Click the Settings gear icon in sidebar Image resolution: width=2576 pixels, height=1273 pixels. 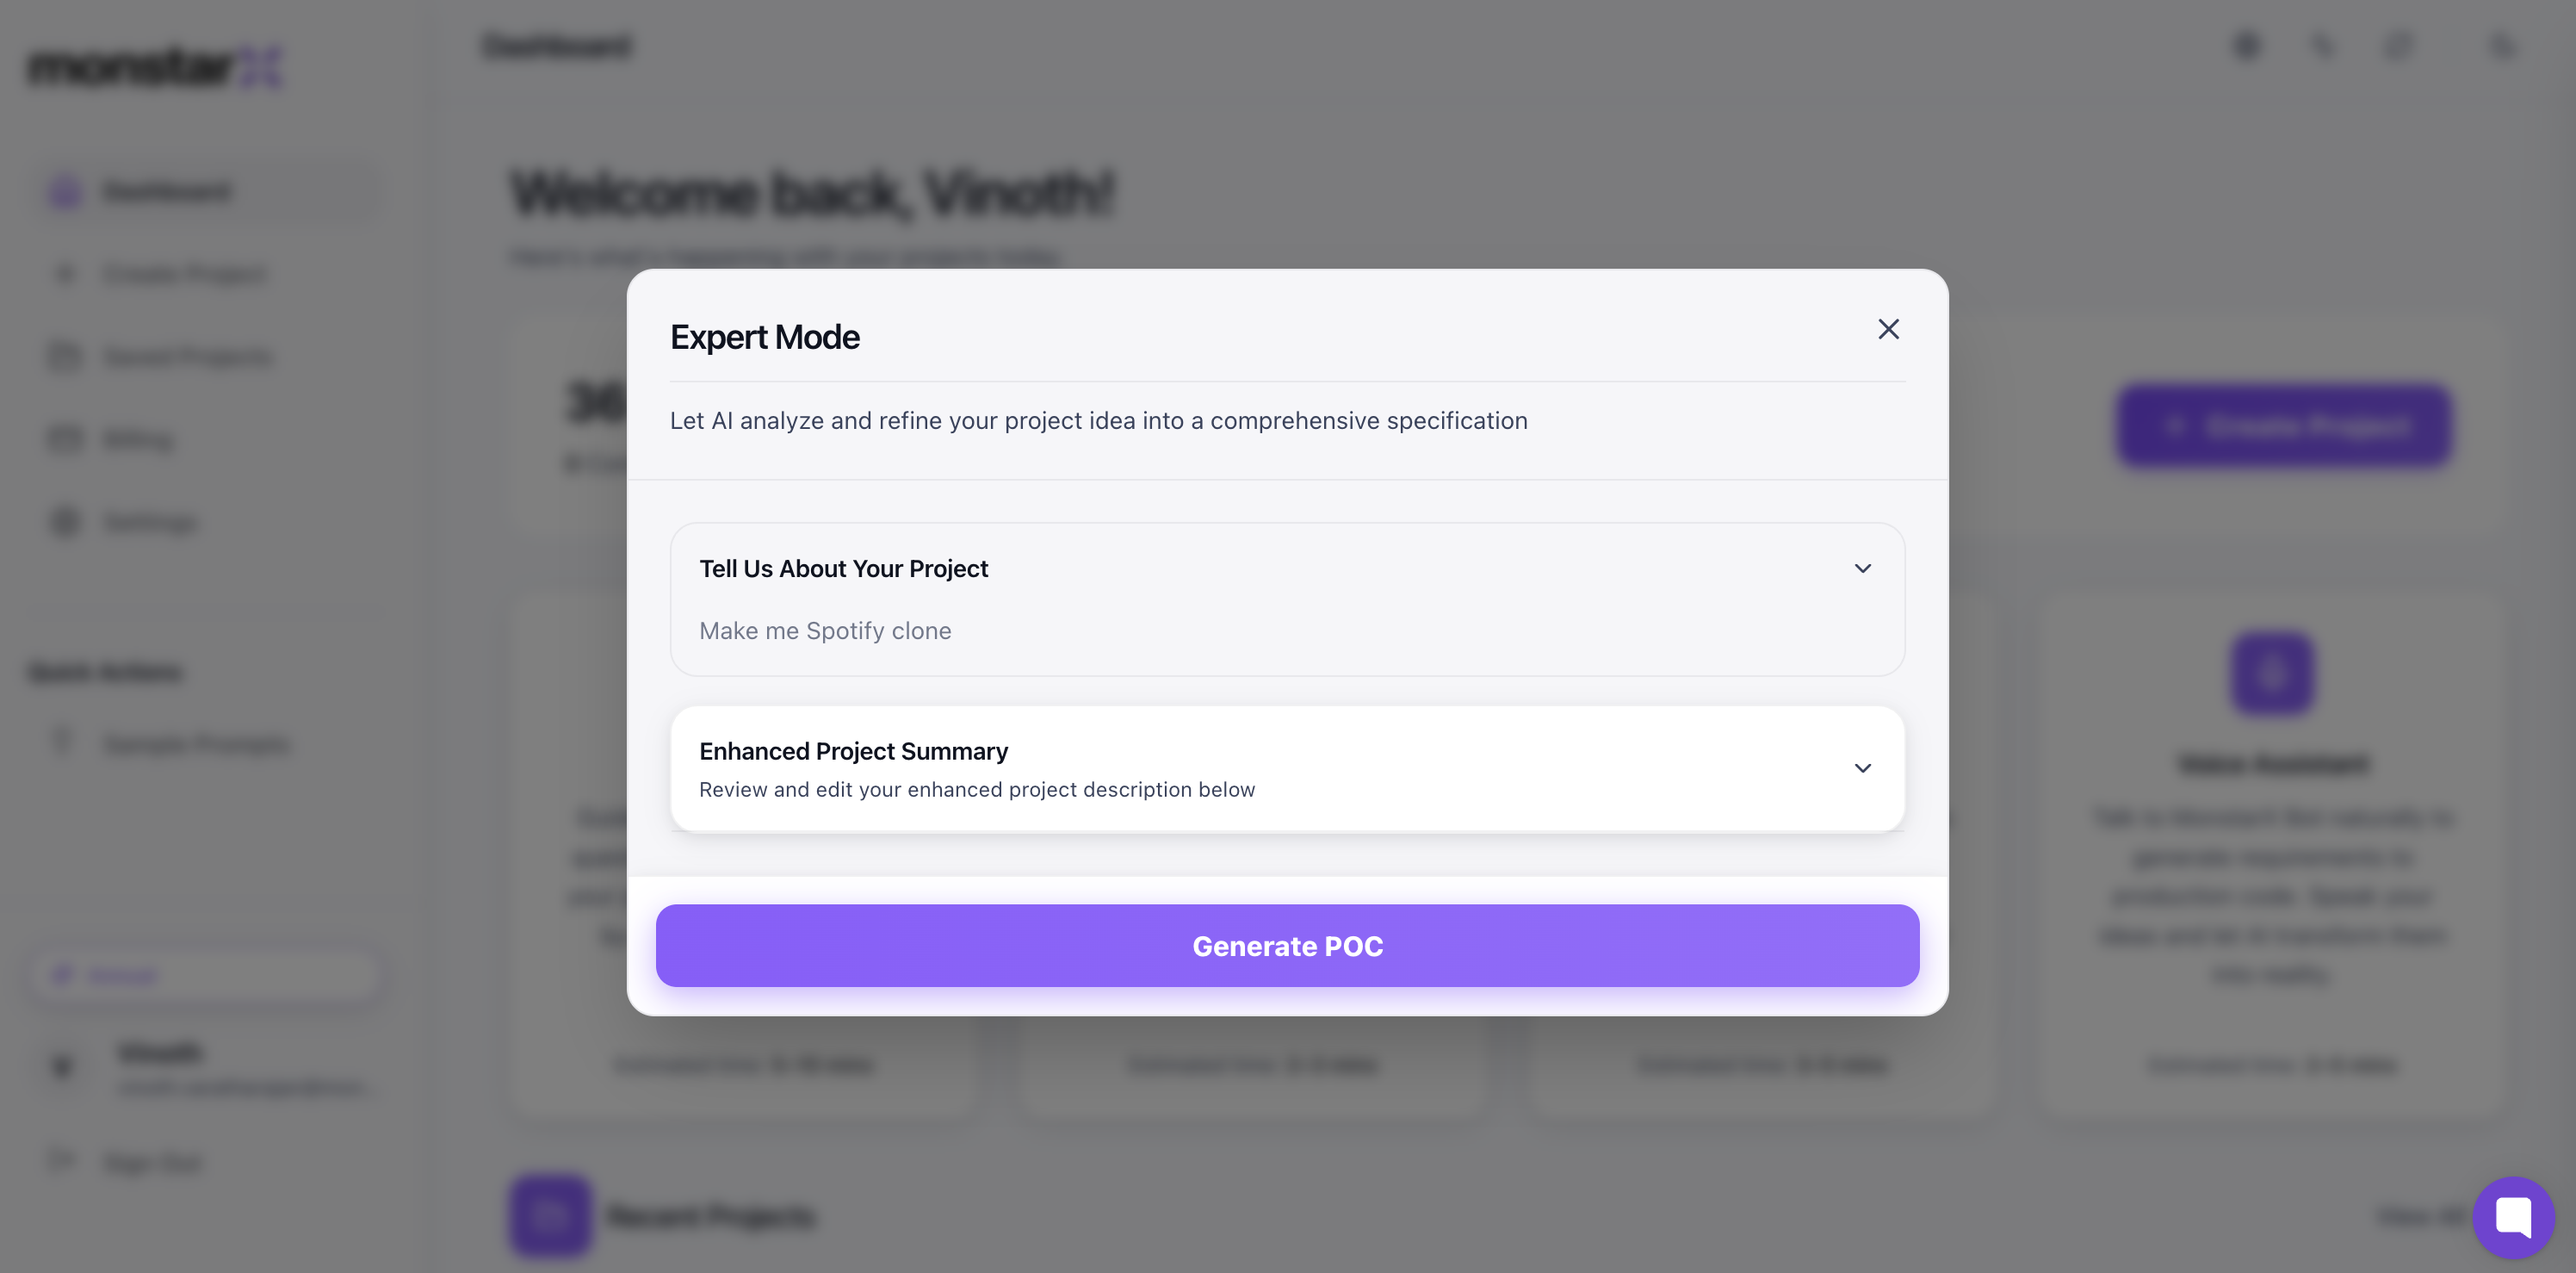tap(66, 522)
